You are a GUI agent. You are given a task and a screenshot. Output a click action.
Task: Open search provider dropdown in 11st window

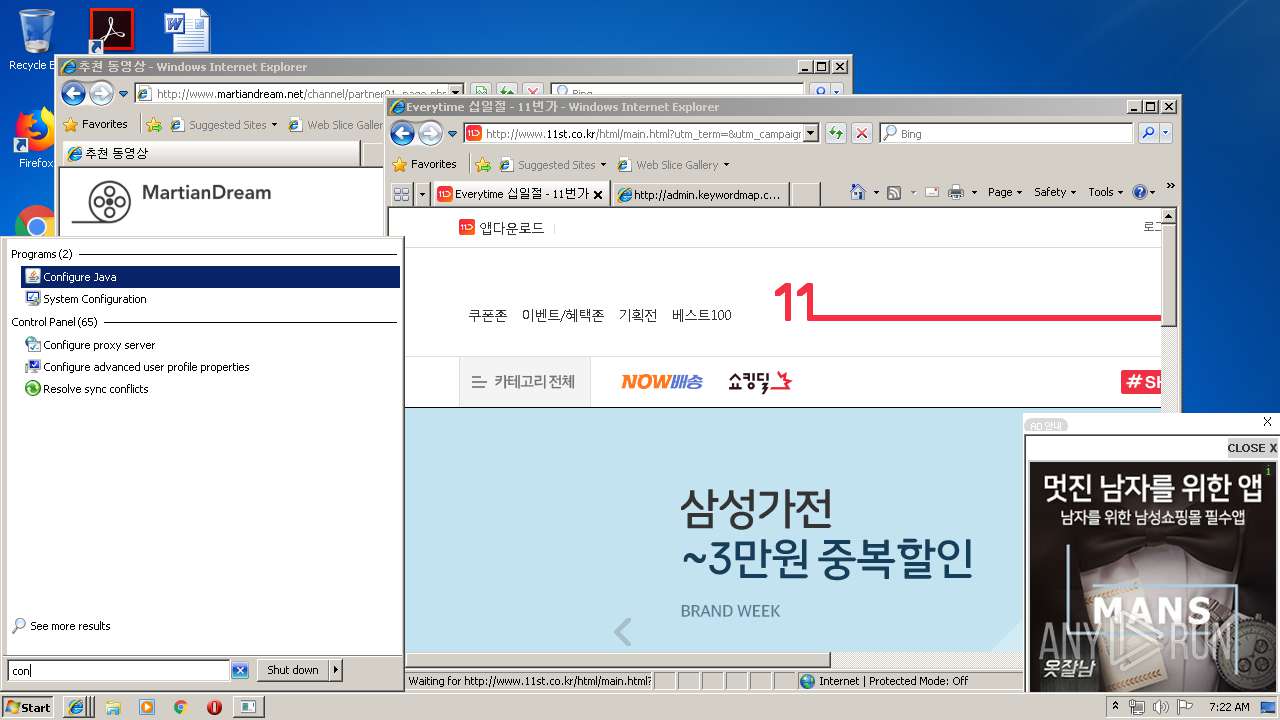coord(1165,133)
